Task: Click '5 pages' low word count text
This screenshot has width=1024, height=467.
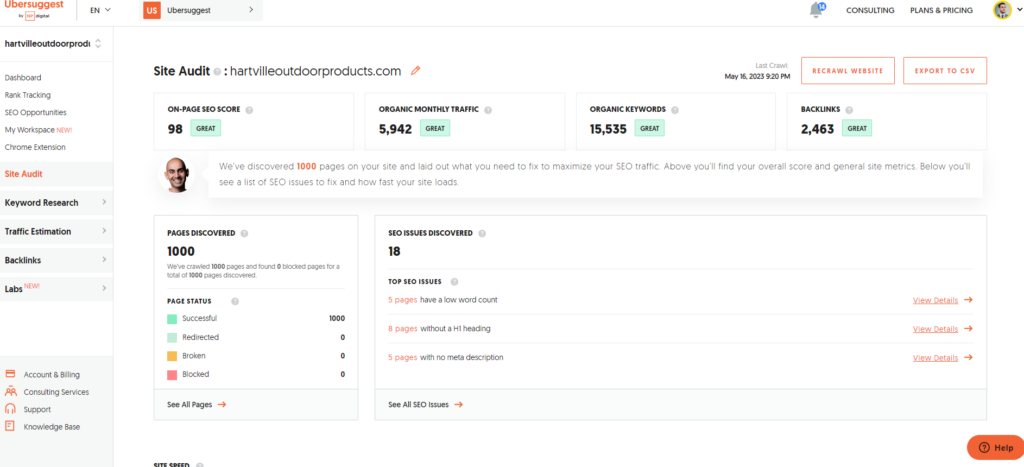Action: (402, 300)
